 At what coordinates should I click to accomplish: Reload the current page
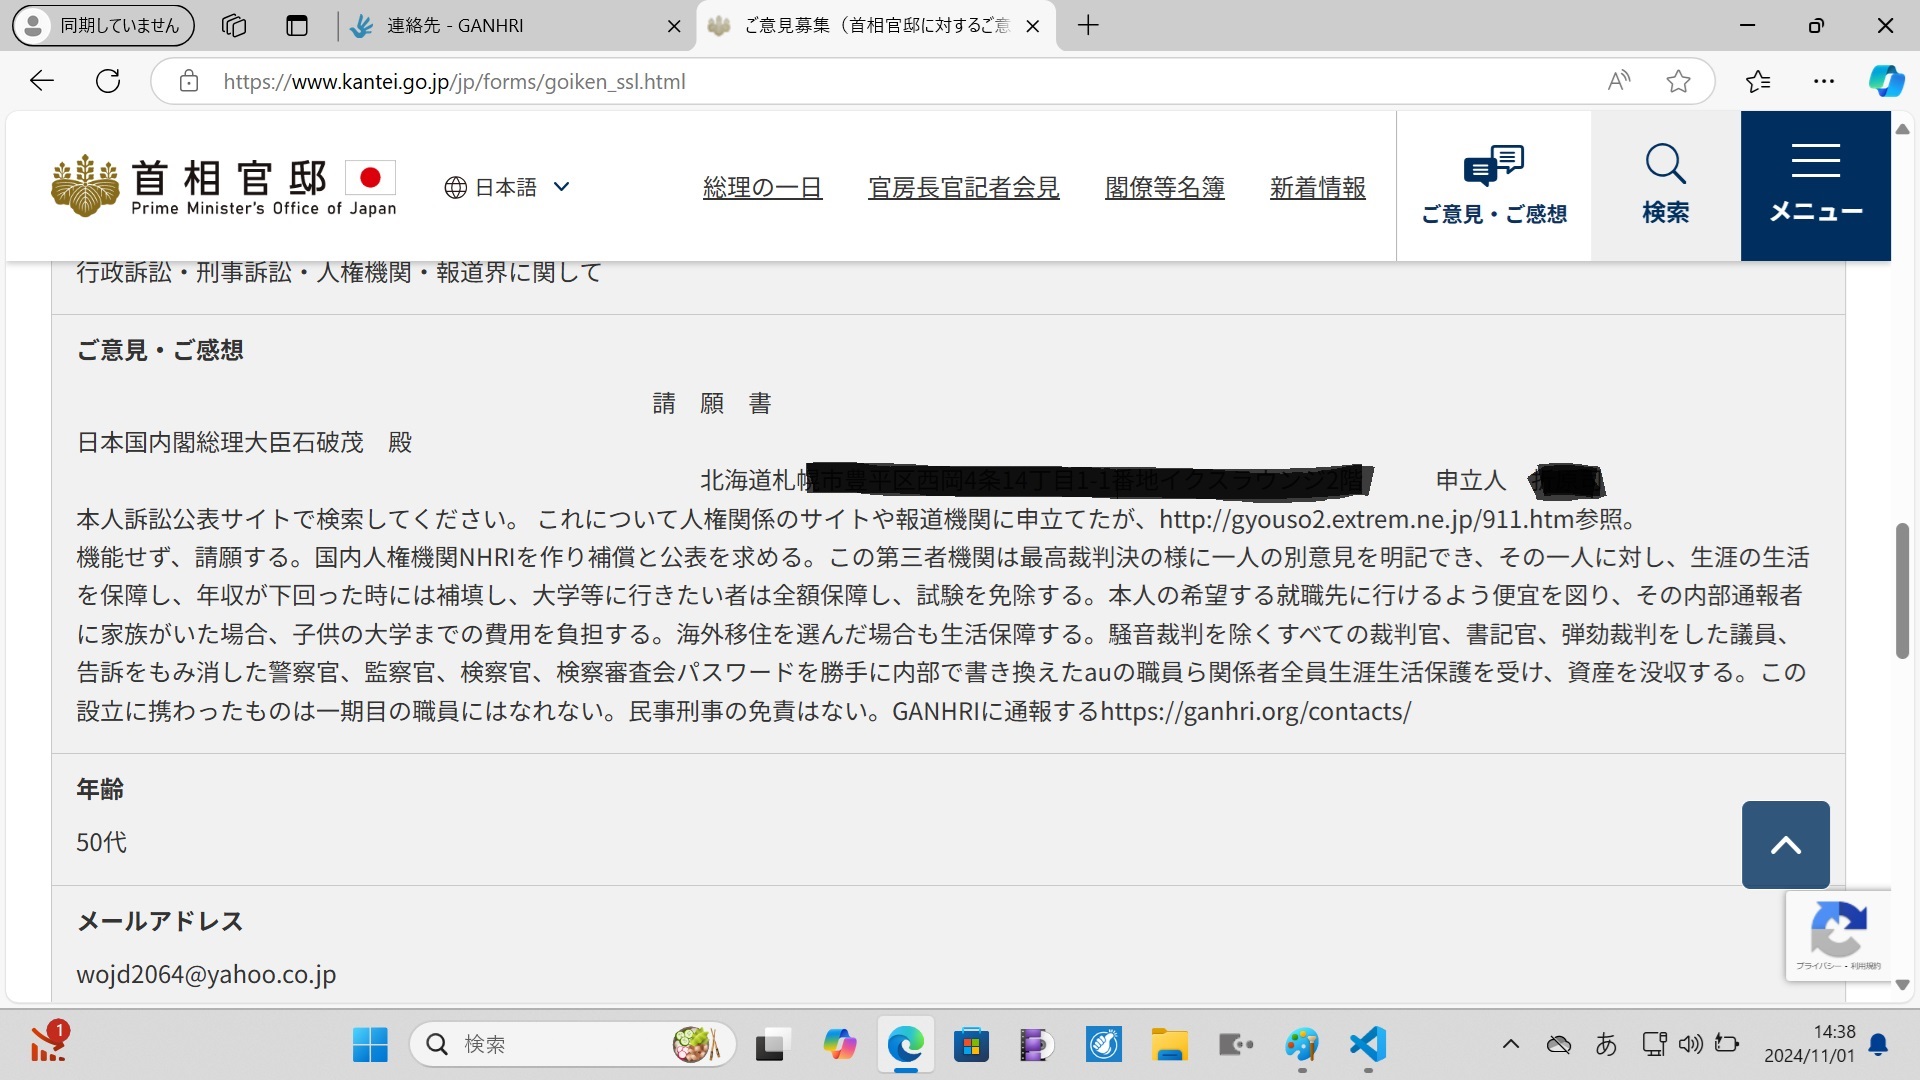click(108, 81)
